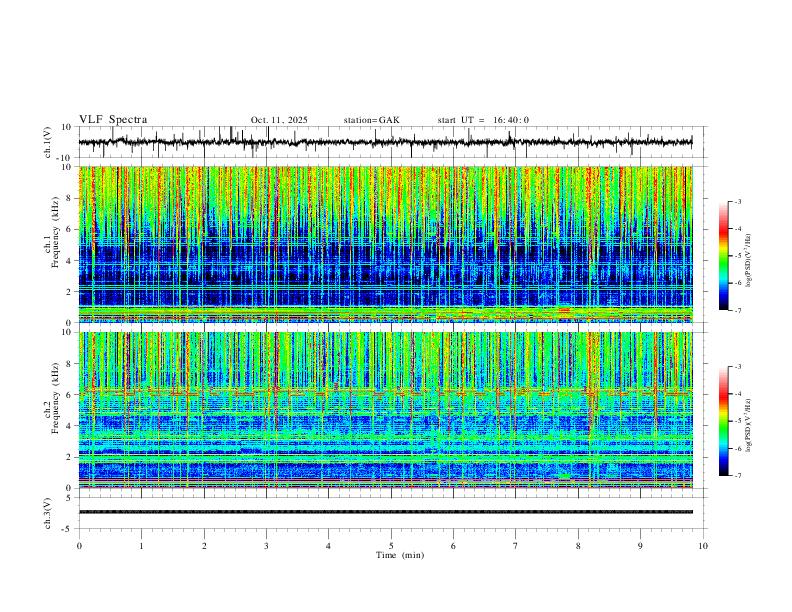
Task: Click the ch.1 spectrogram panel
Action: pyautogui.click(x=385, y=244)
